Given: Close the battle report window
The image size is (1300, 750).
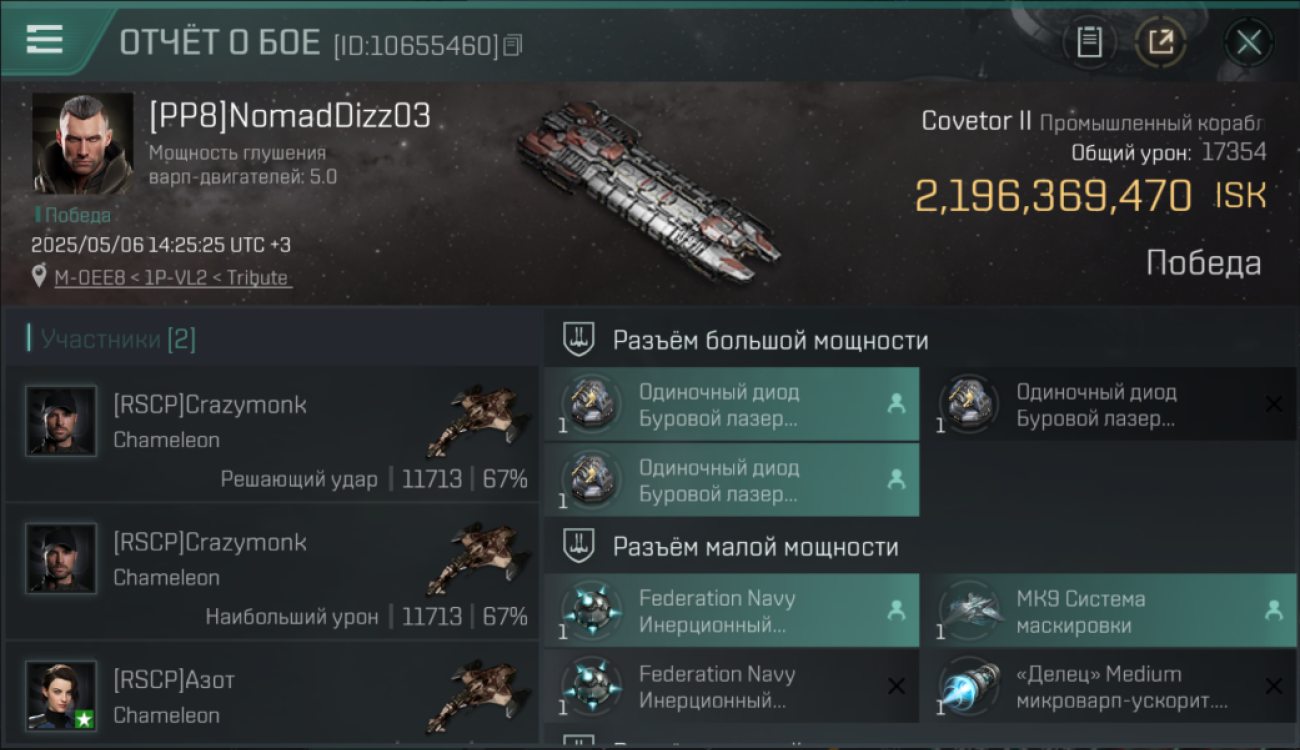Looking at the screenshot, I should tap(1249, 42).
